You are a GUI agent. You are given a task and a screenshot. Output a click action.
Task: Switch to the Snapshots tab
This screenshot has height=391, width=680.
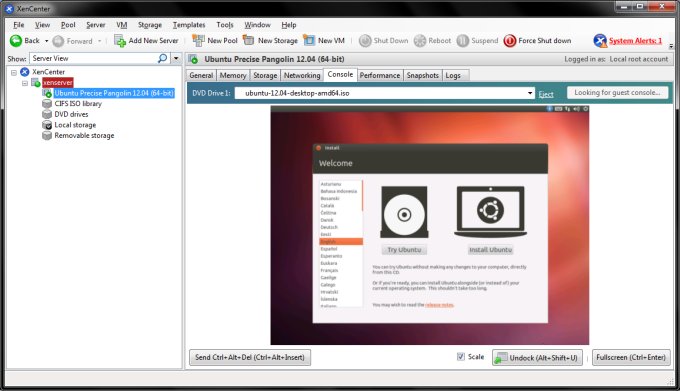pos(422,75)
